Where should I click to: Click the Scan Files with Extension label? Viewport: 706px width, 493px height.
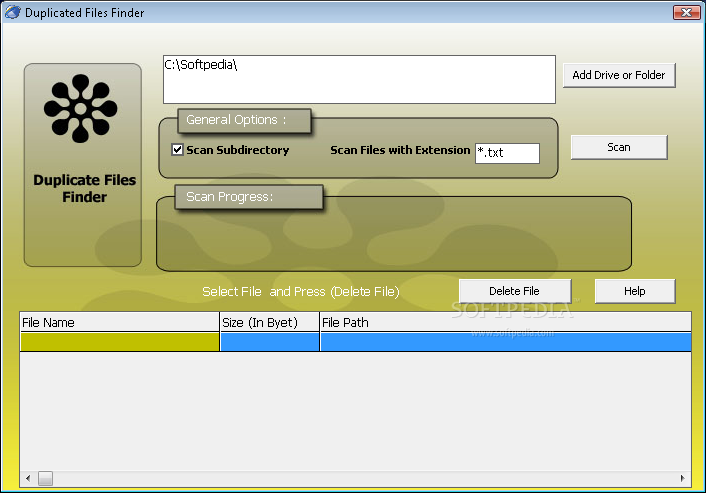coord(400,150)
